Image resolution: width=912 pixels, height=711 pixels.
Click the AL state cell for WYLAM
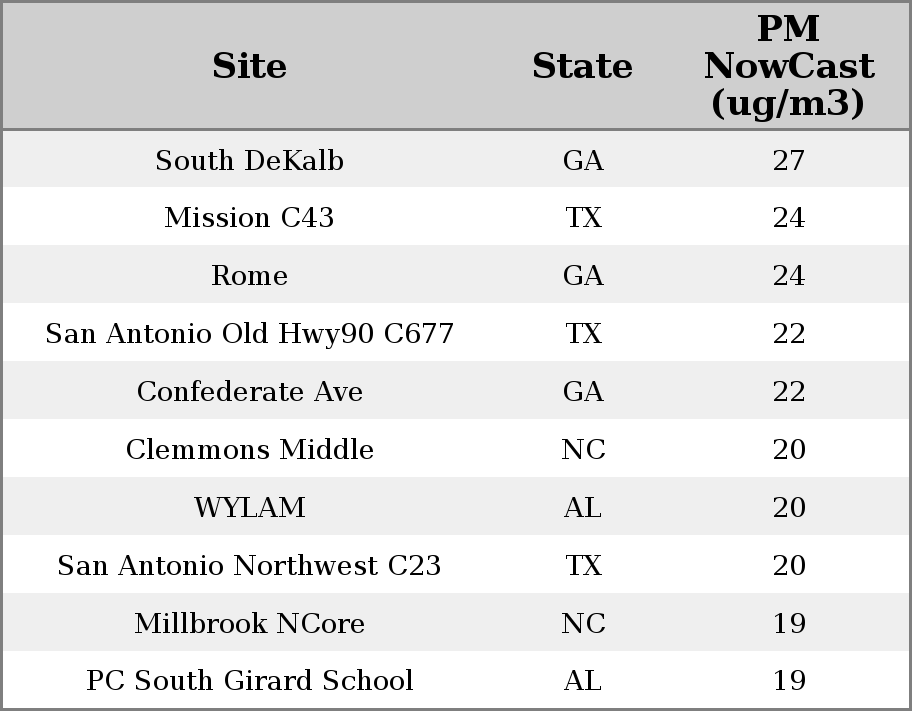[x=583, y=507]
